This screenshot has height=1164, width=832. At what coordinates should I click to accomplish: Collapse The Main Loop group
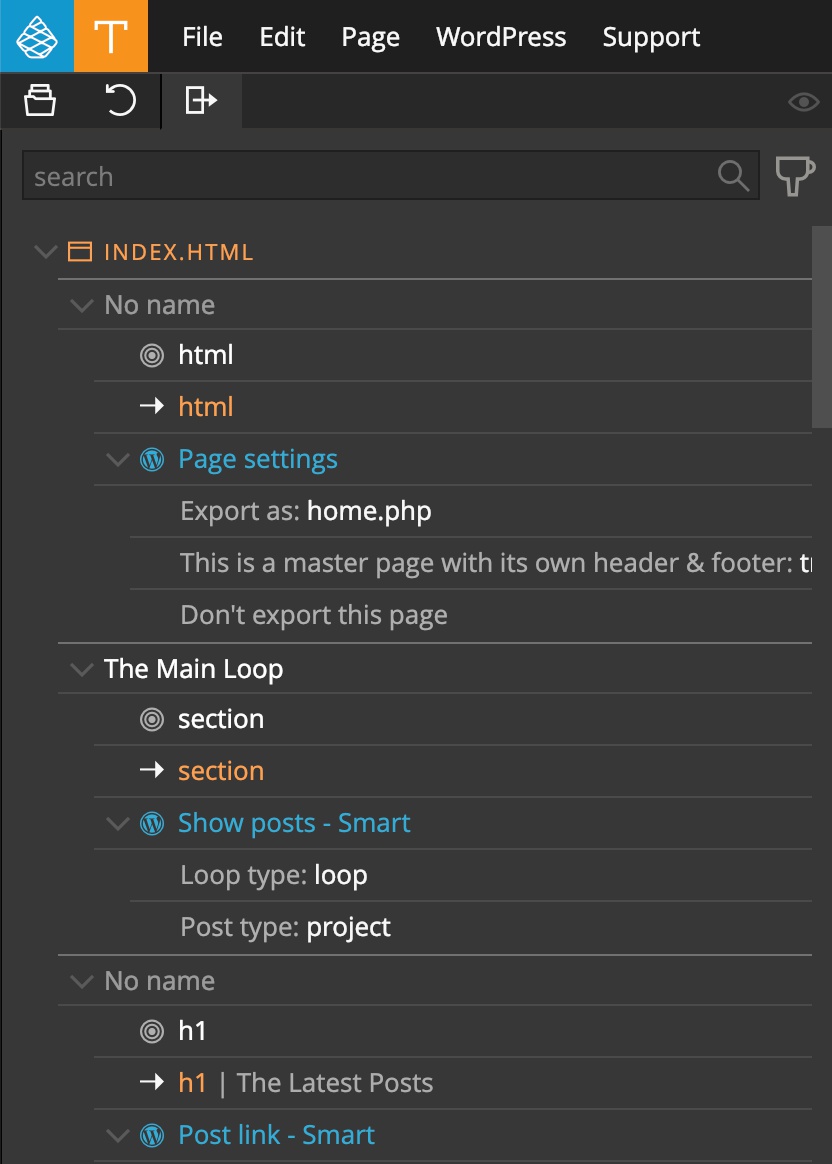coord(81,669)
